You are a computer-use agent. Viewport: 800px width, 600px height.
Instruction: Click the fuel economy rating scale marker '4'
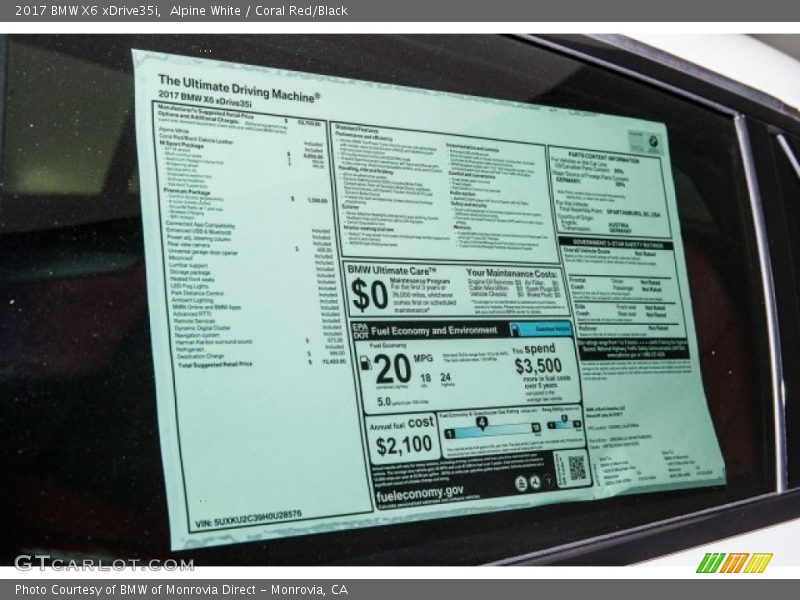[x=482, y=422]
